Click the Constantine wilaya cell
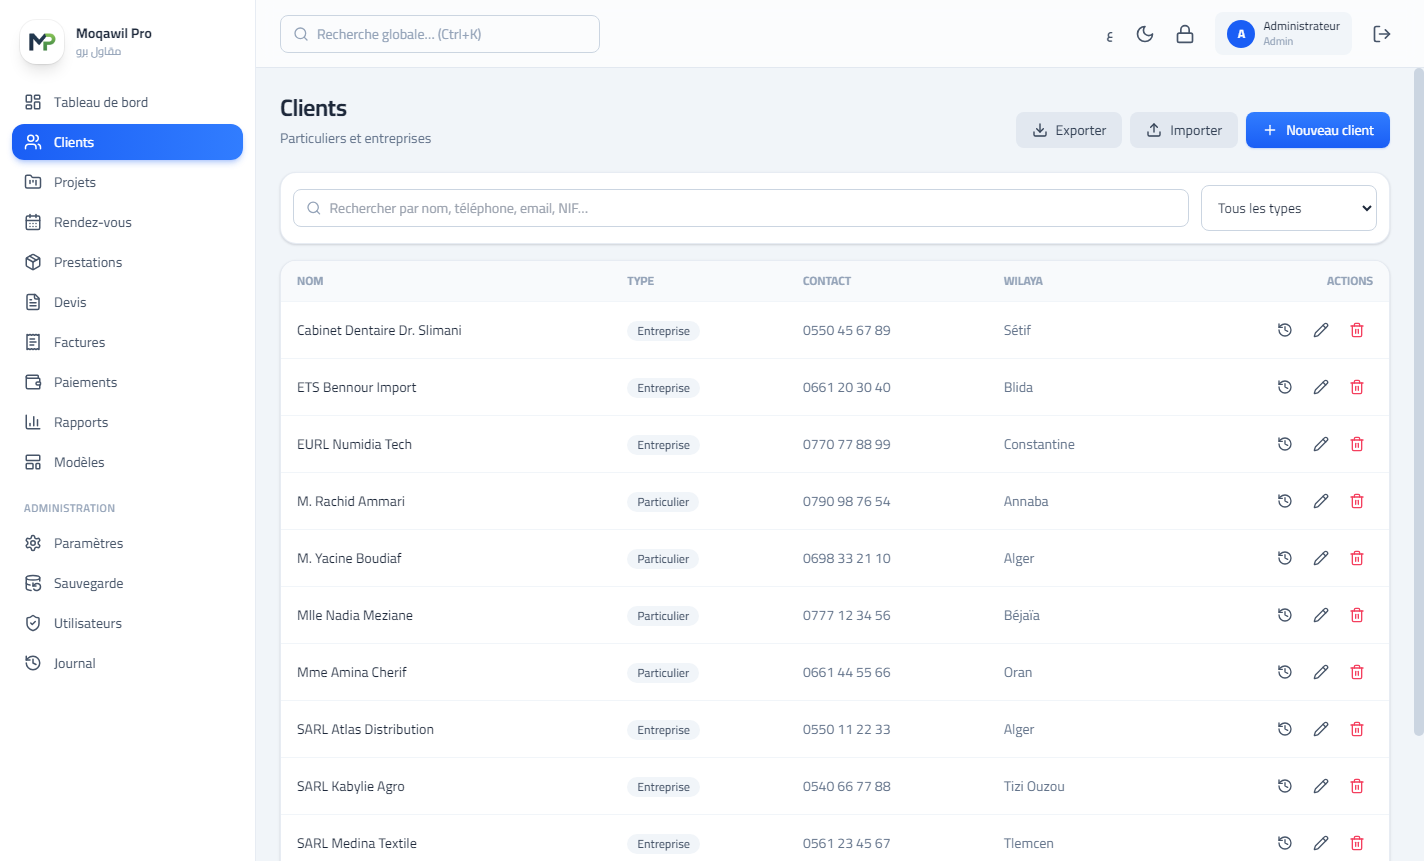The width and height of the screenshot is (1424, 861). 1039,444
